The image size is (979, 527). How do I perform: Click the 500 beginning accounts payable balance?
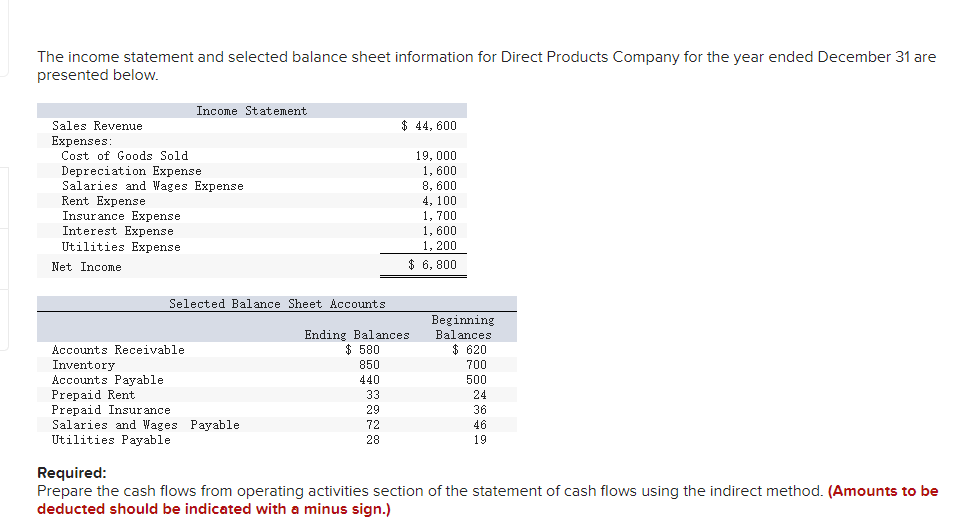click(476, 380)
